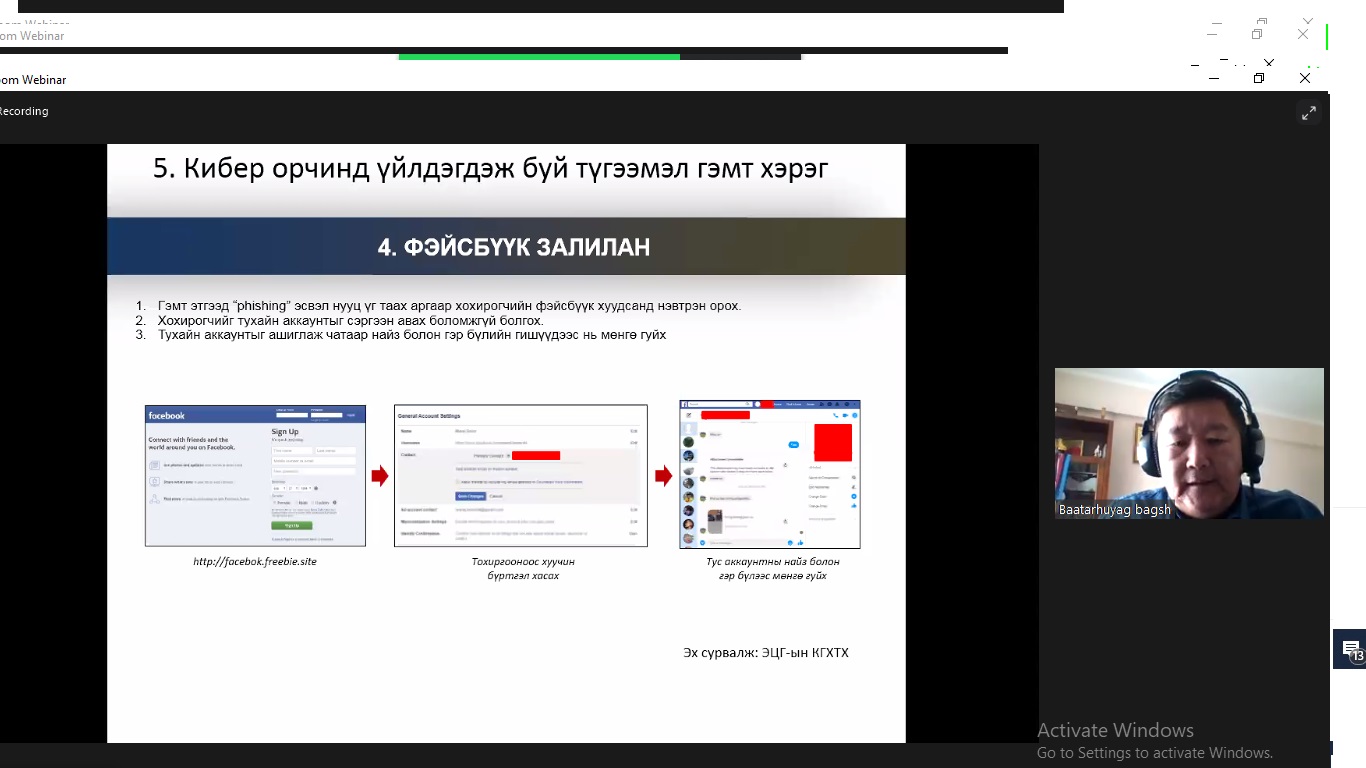
Task: Click the Activate Windows watermark text
Action: pyautogui.click(x=1115, y=730)
